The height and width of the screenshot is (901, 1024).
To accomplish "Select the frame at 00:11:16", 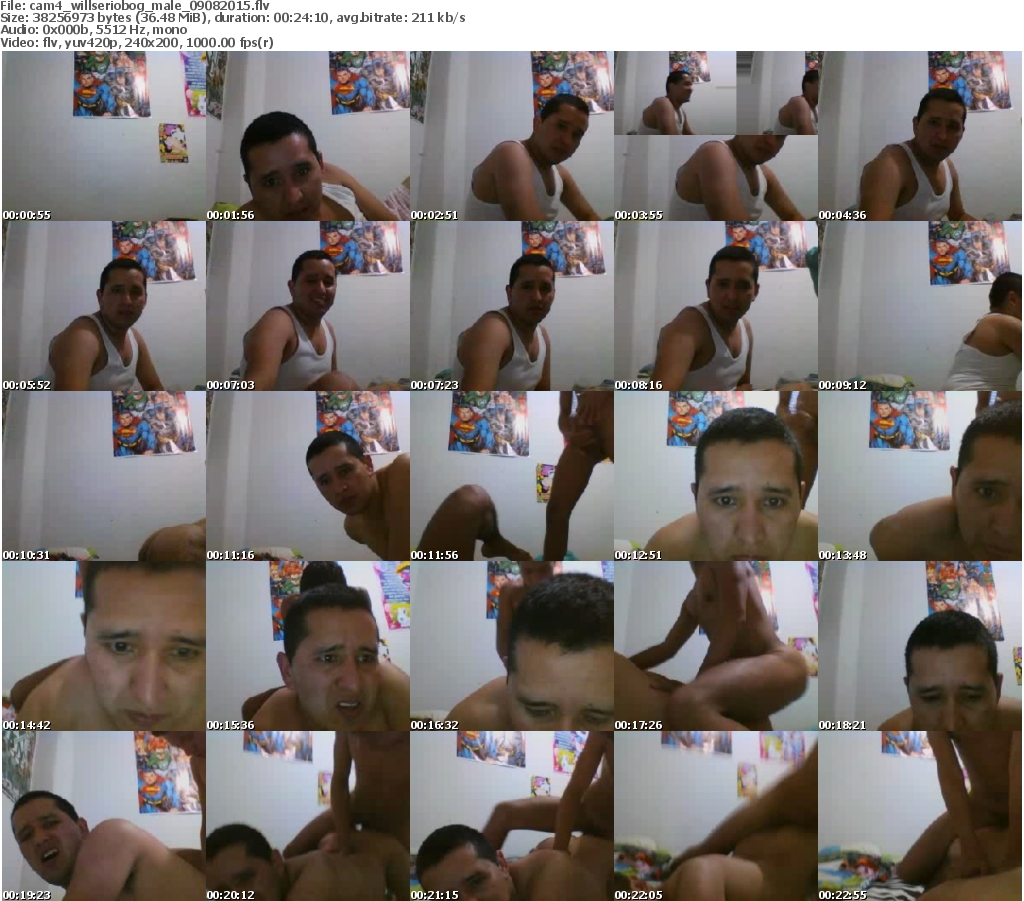I will tap(308, 476).
